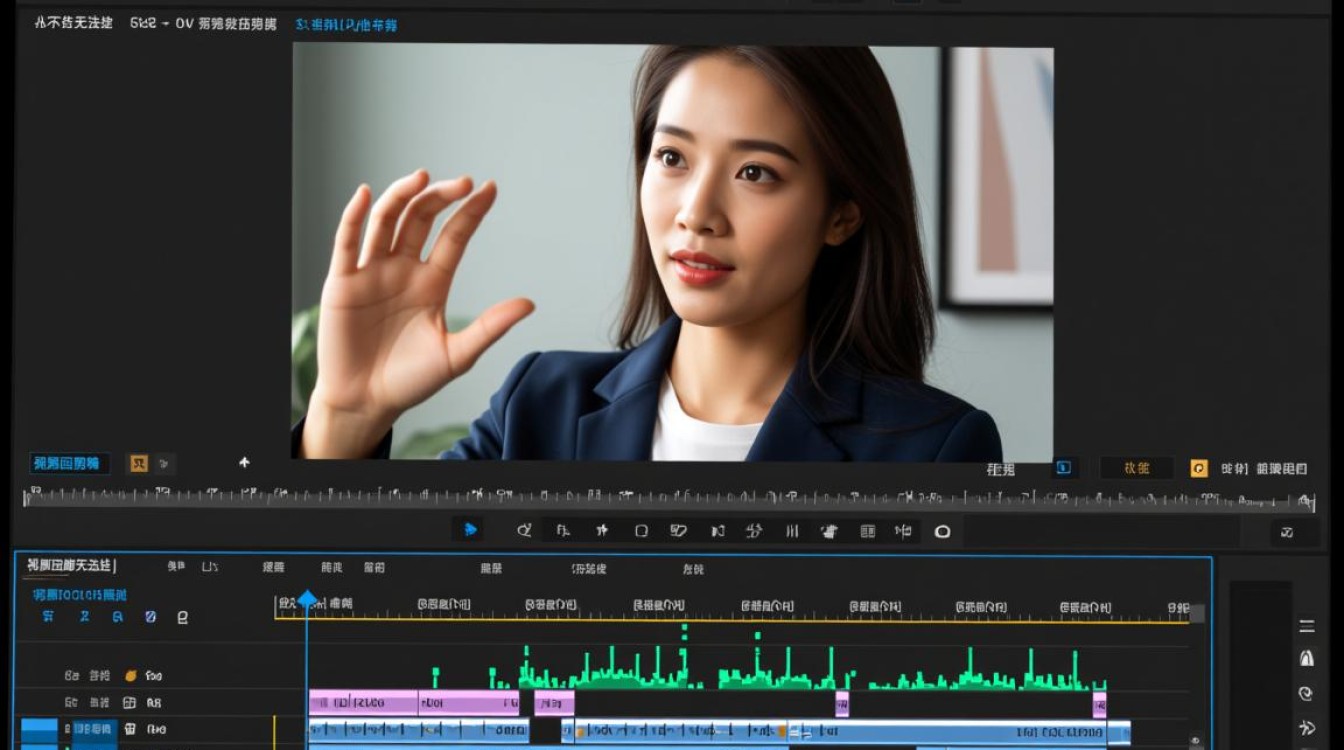Select the fourth blue circular icon under sequence name

point(150,616)
